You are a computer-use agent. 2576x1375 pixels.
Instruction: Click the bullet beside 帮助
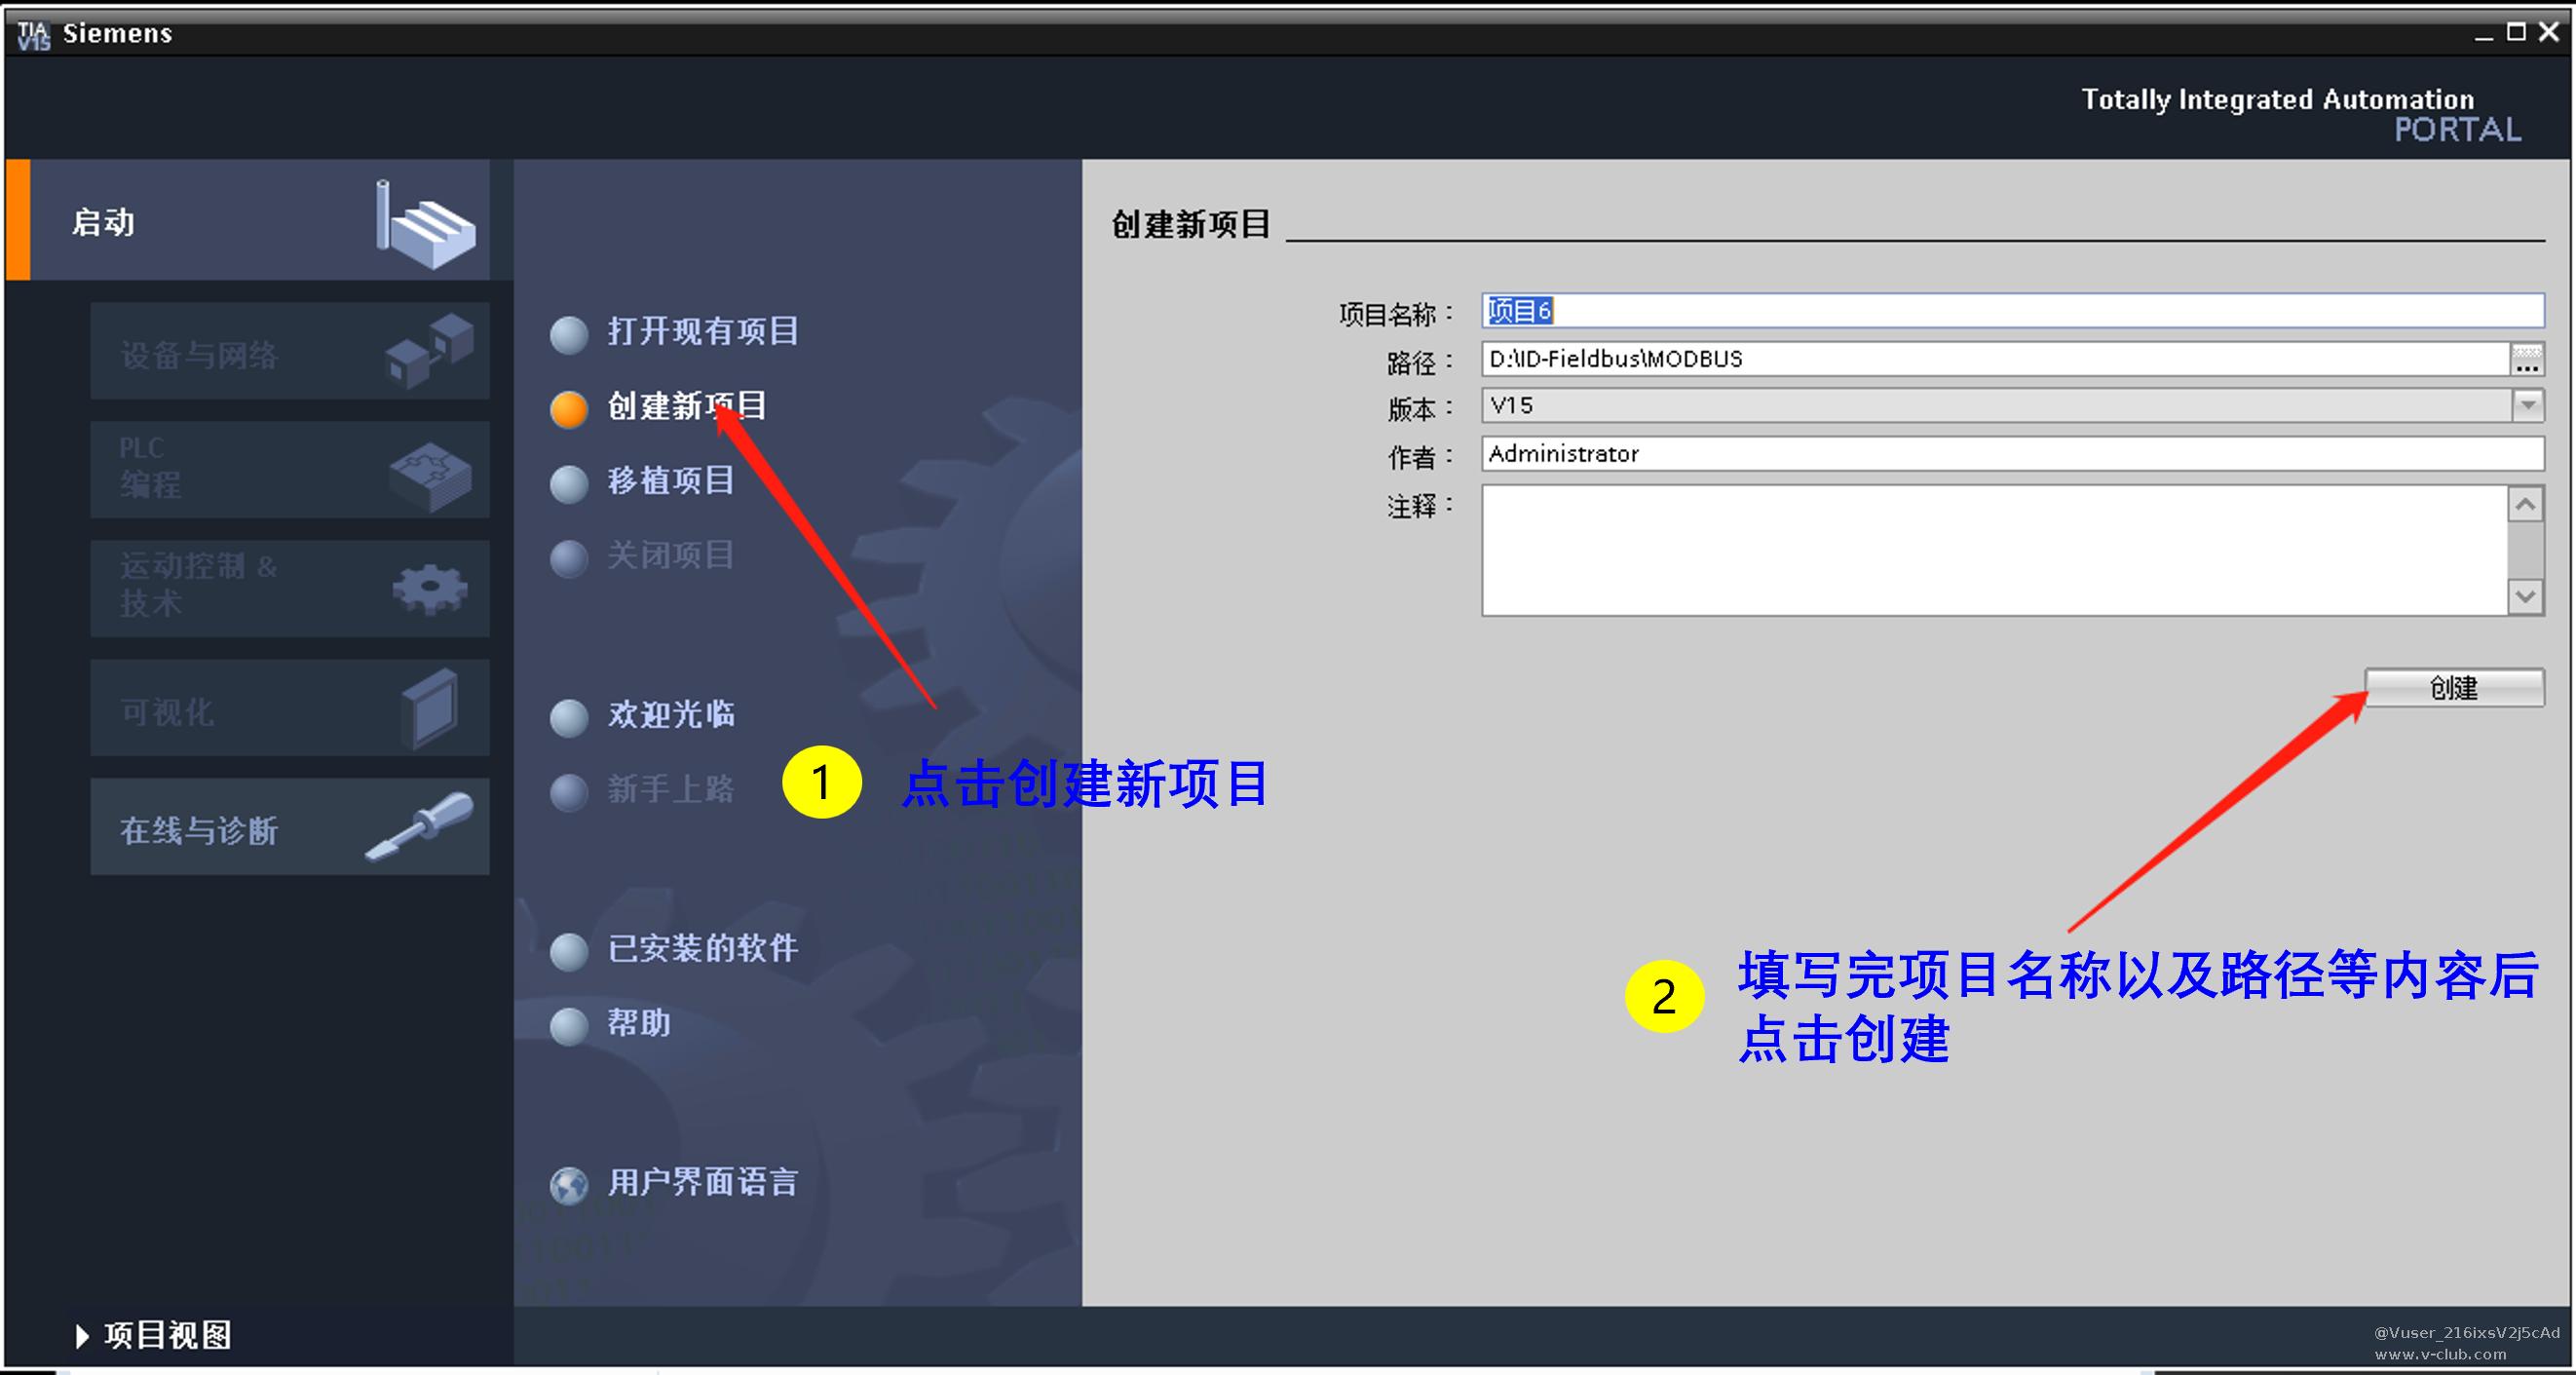pyautogui.click(x=569, y=1026)
